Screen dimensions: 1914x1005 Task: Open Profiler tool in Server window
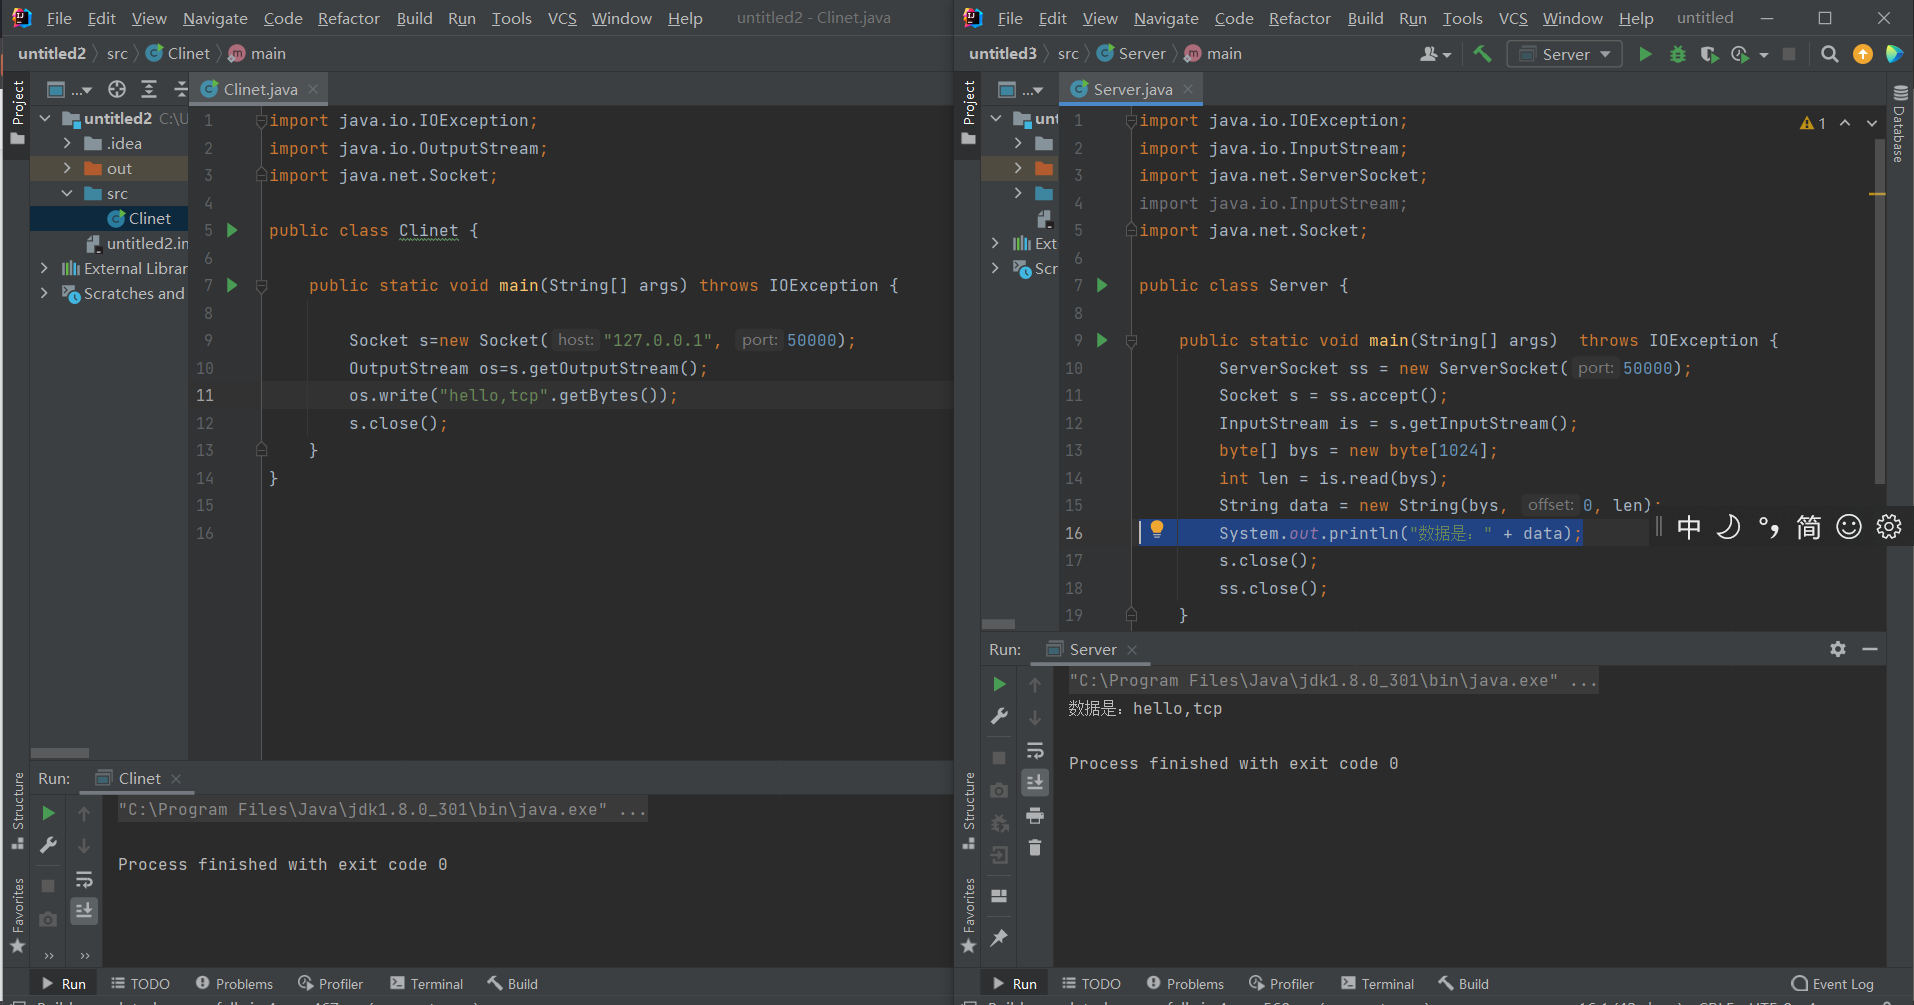point(1281,984)
